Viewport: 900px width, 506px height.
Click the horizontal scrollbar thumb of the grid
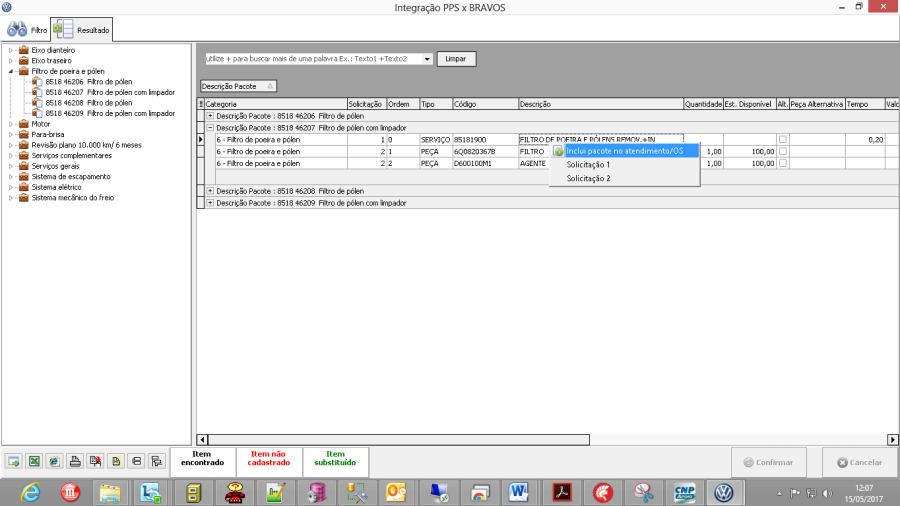click(x=398, y=439)
